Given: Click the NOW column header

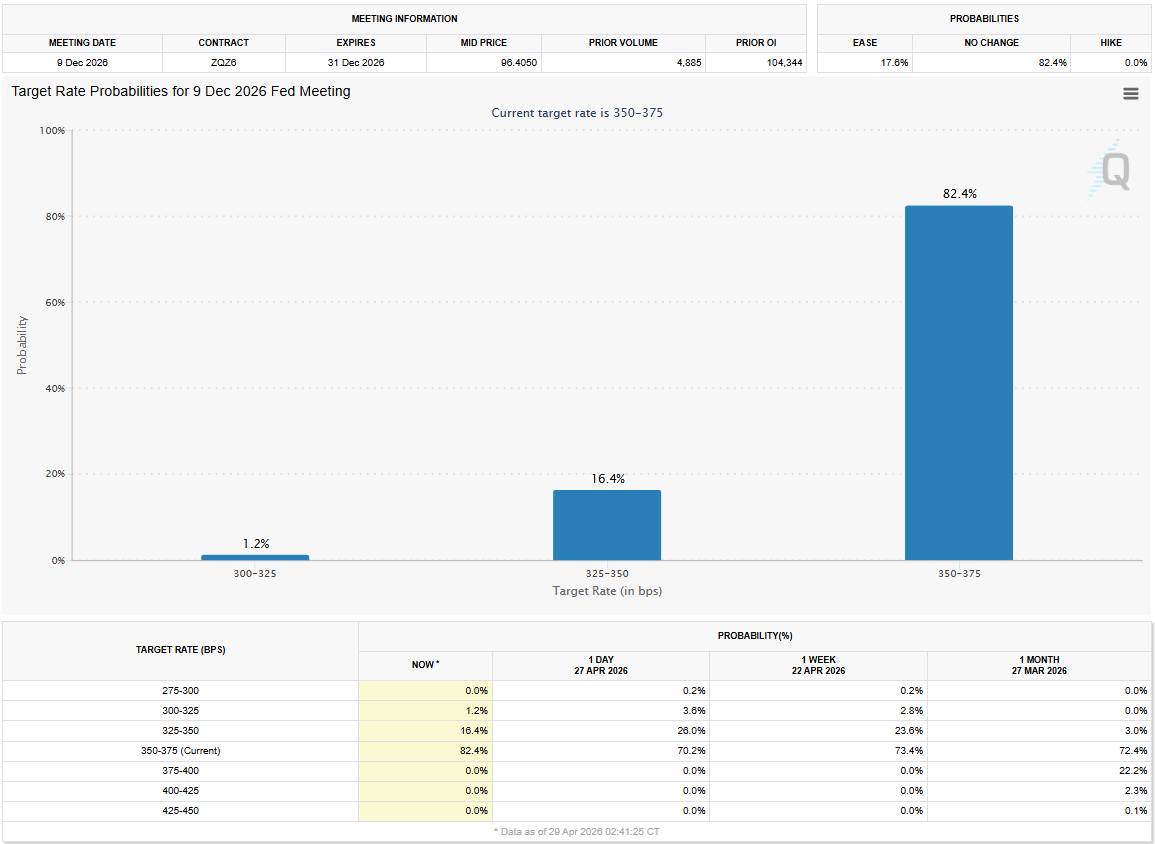Looking at the screenshot, I should tap(425, 665).
